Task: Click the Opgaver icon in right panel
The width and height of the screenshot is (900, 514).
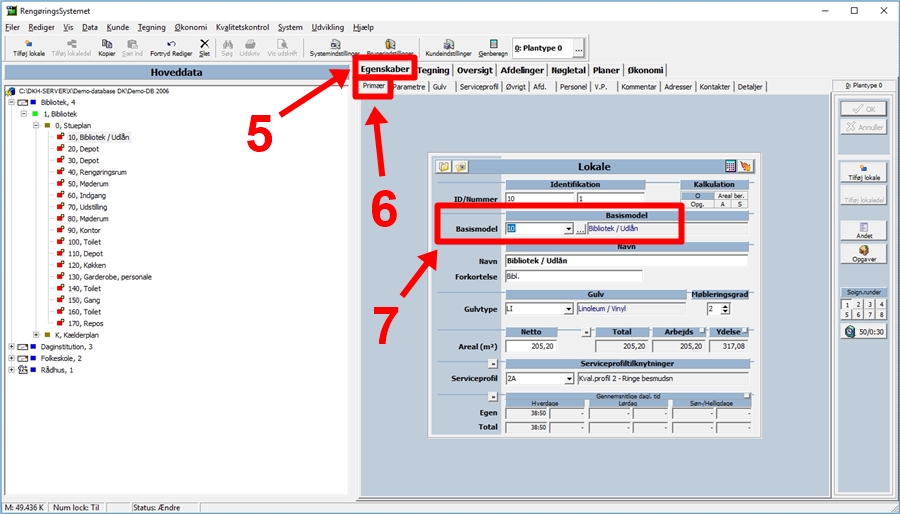Action: (864, 254)
